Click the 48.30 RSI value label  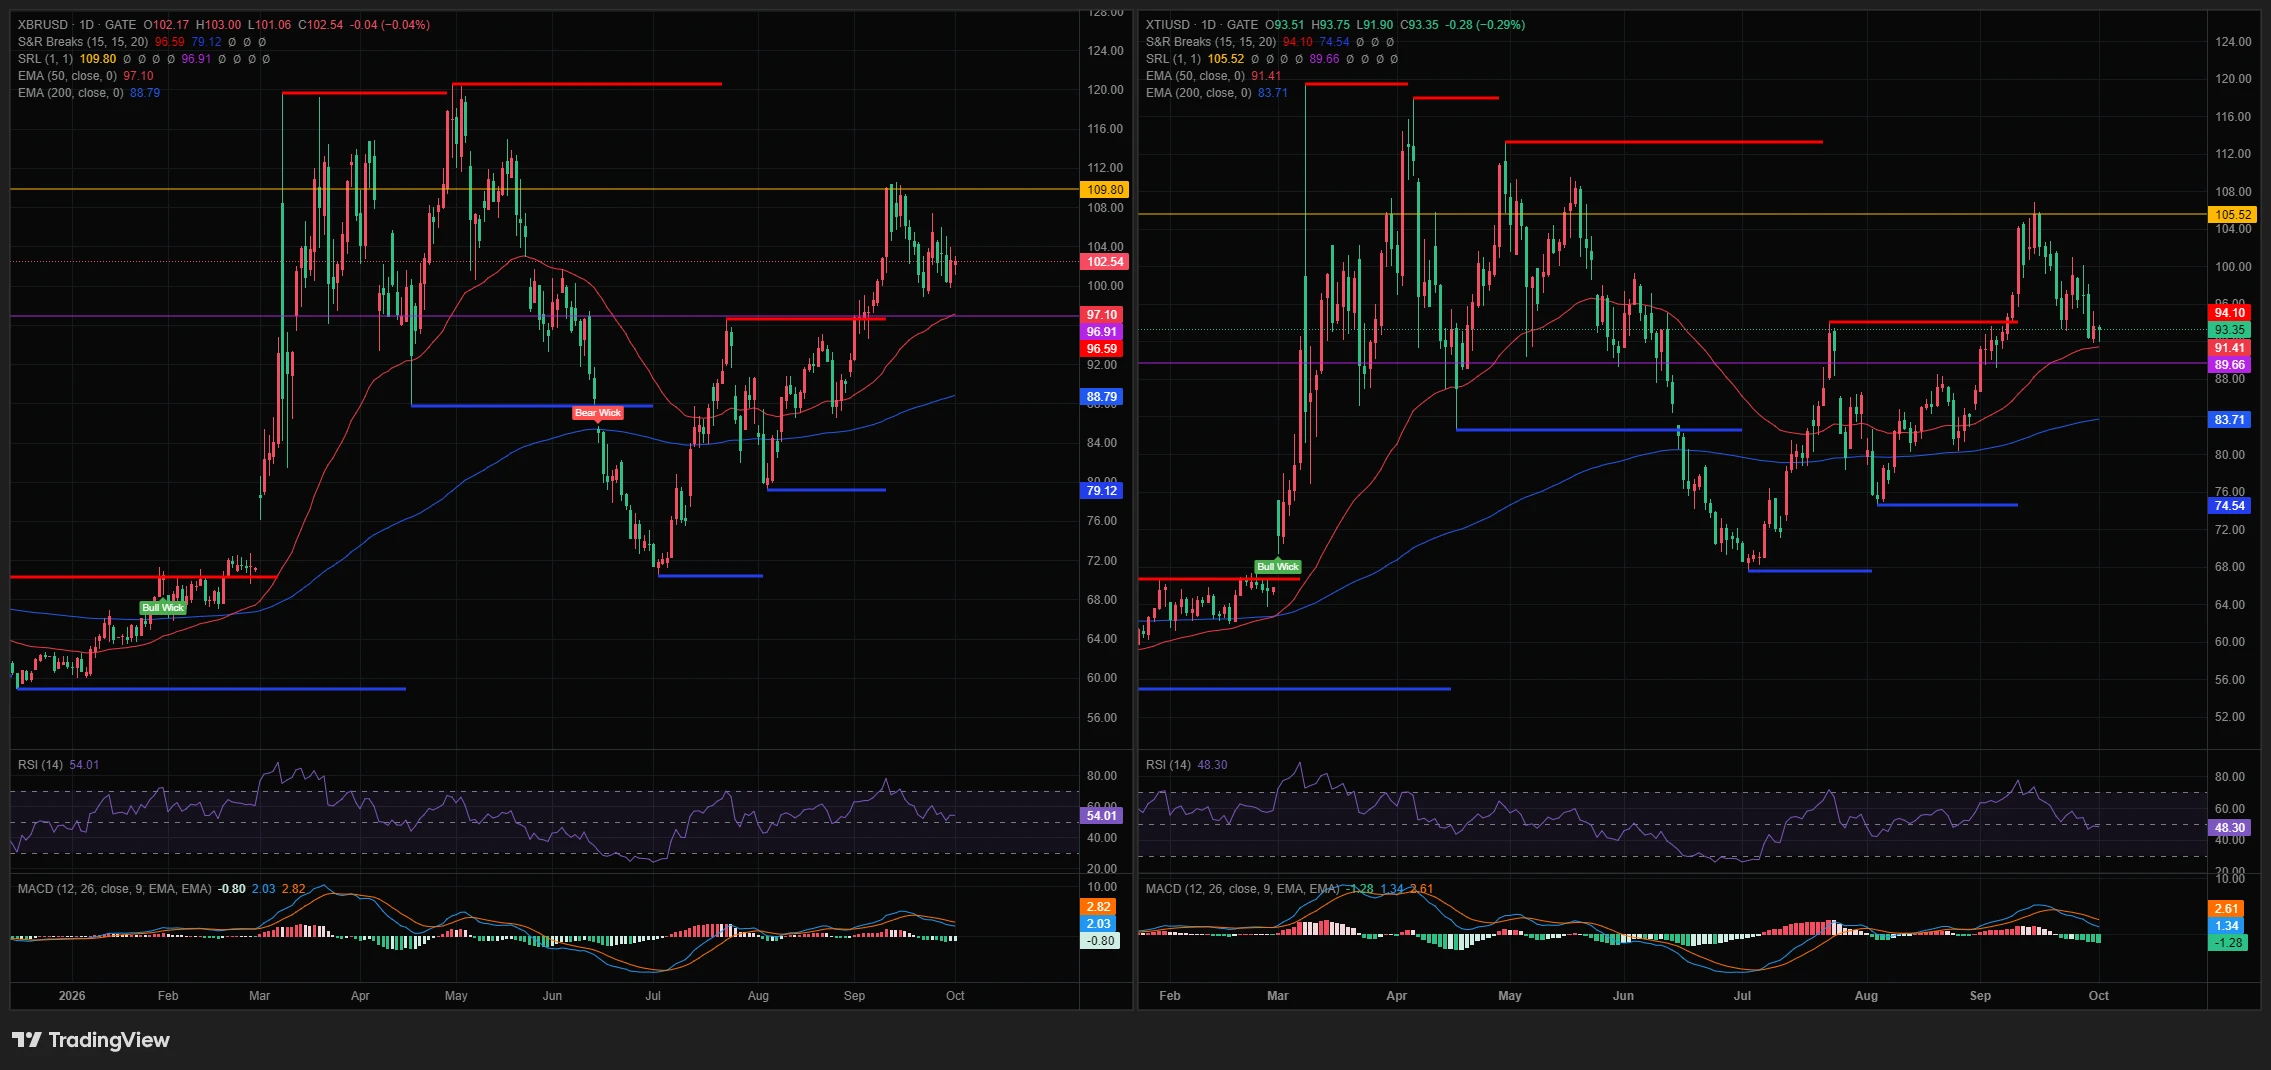2230,828
